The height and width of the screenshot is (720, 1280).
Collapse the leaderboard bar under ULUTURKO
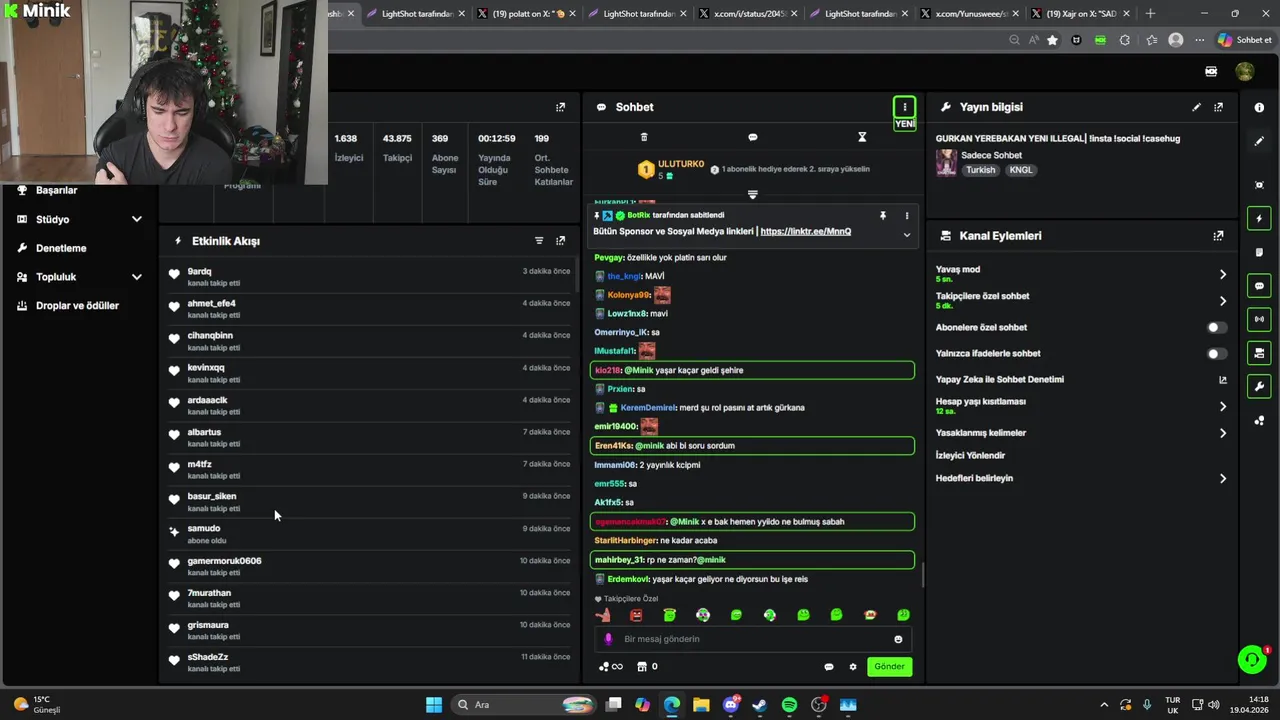753,194
